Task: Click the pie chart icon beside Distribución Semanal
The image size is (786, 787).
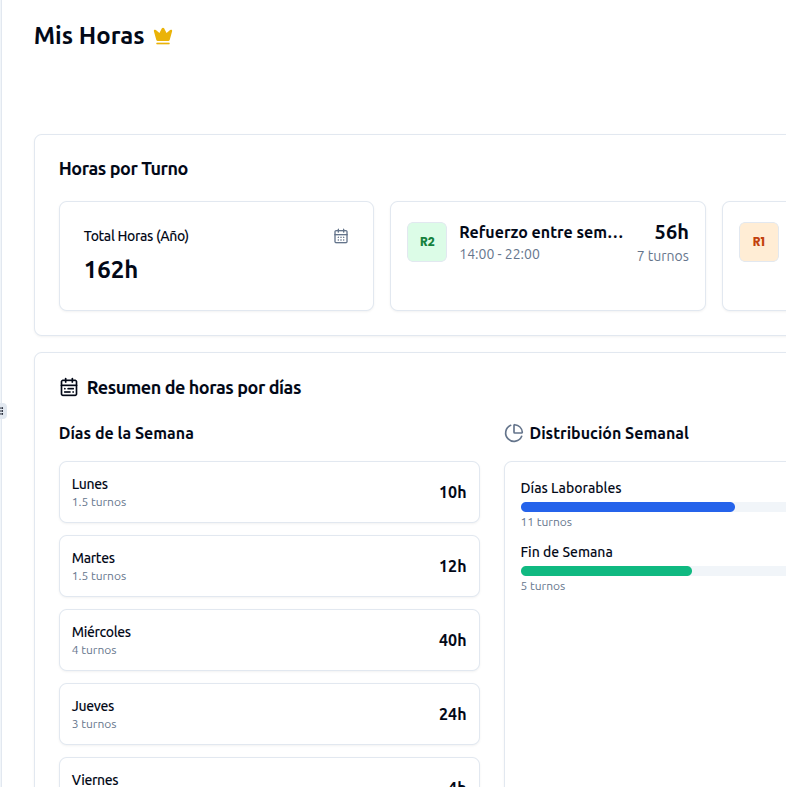Action: point(514,433)
